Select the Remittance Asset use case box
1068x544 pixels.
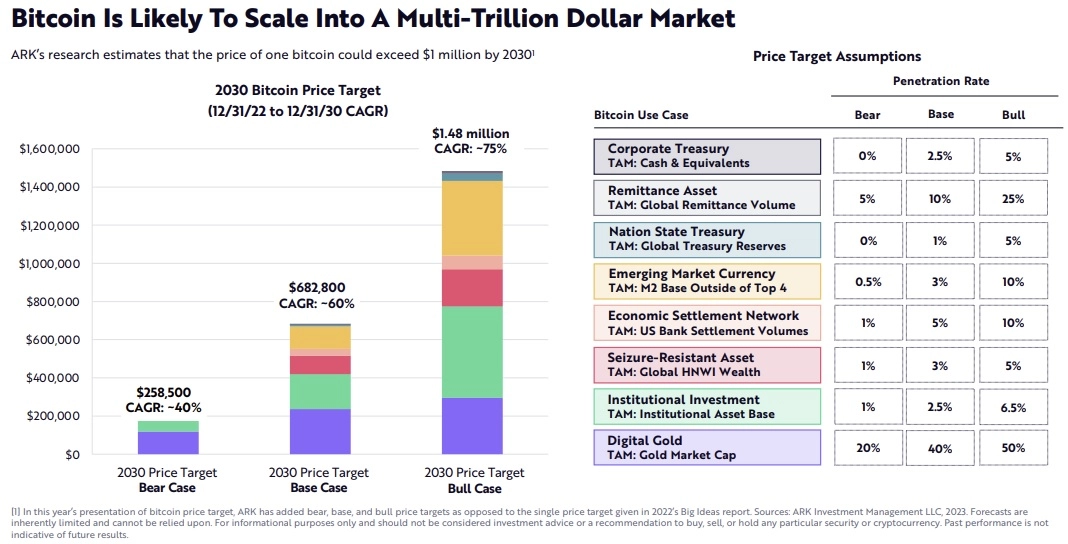pos(708,198)
